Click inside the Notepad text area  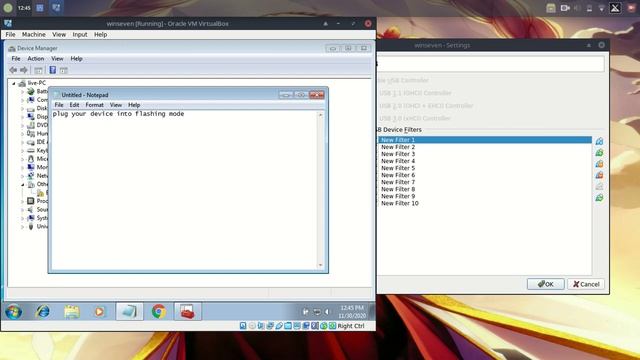pos(184,190)
